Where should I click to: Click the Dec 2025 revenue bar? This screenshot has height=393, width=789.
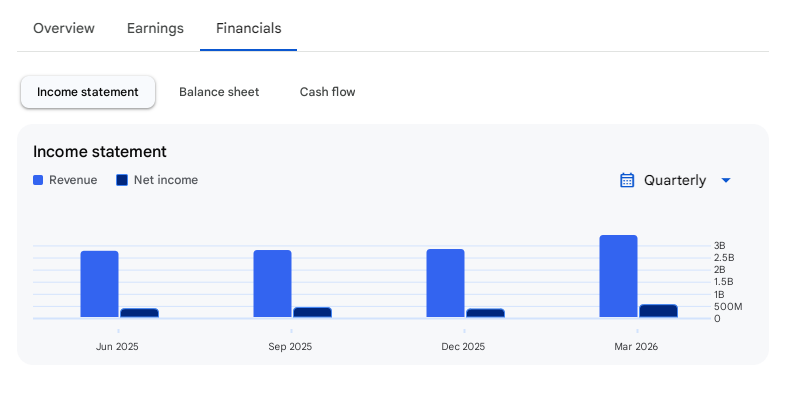click(x=445, y=283)
